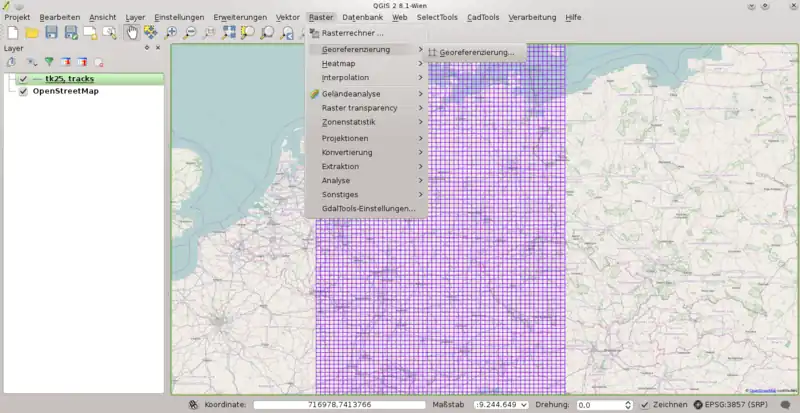
Task: Toggle visibility of tk25, tracks layer
Action: [x=23, y=79]
